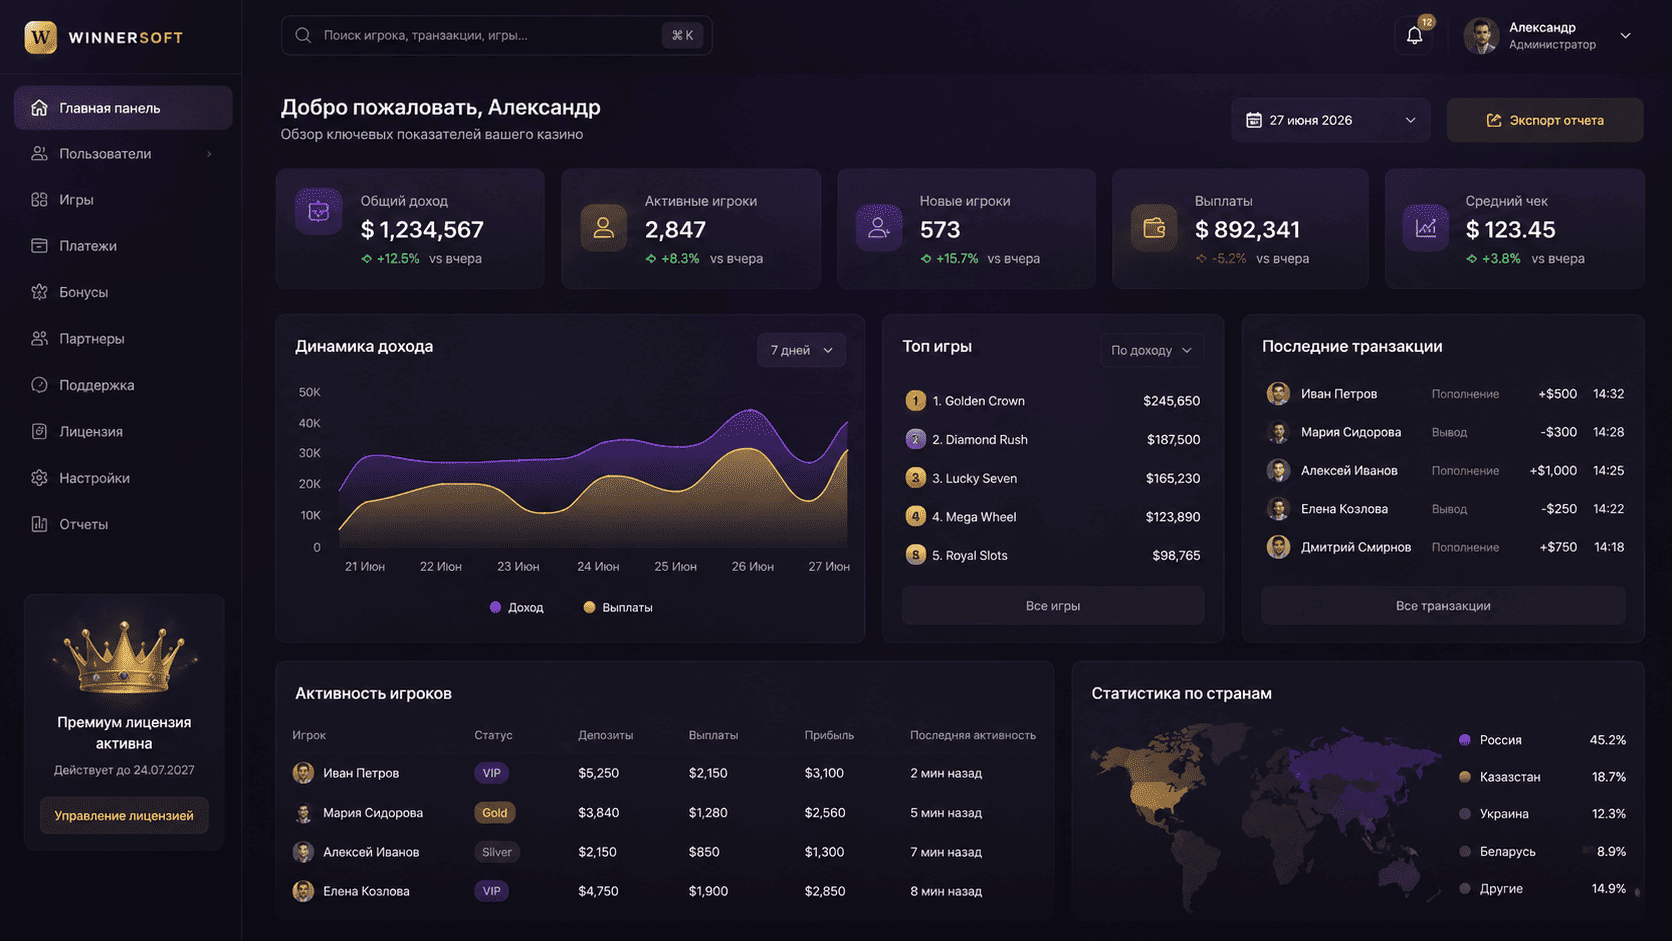Click the golden crown license image
Viewport: 1672px width, 941px height.
(124, 656)
